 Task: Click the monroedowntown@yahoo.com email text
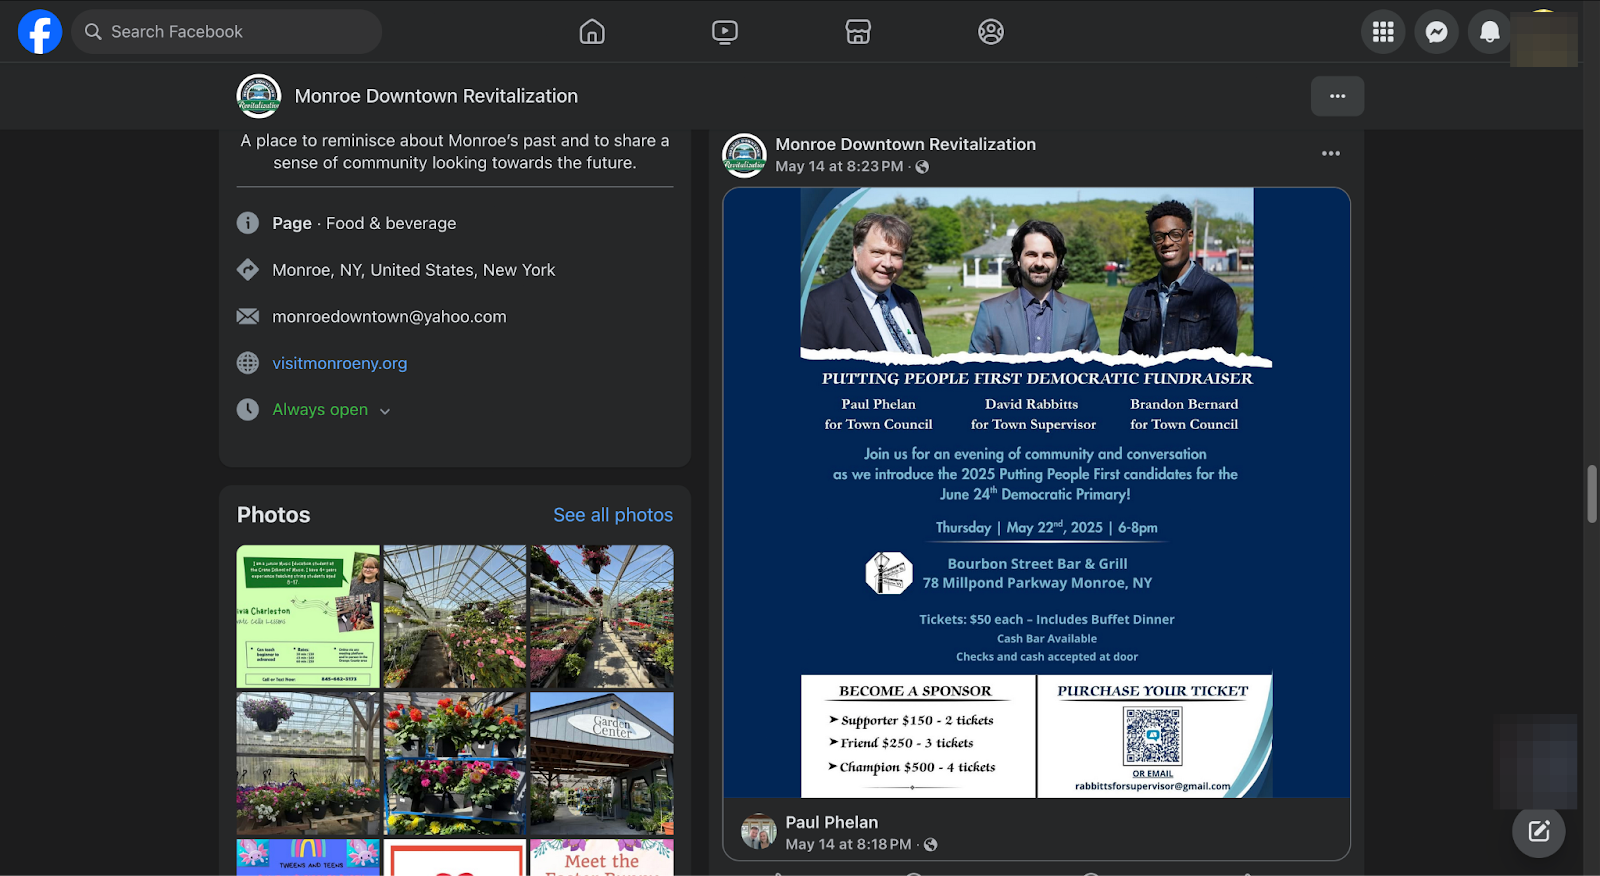pyautogui.click(x=389, y=317)
